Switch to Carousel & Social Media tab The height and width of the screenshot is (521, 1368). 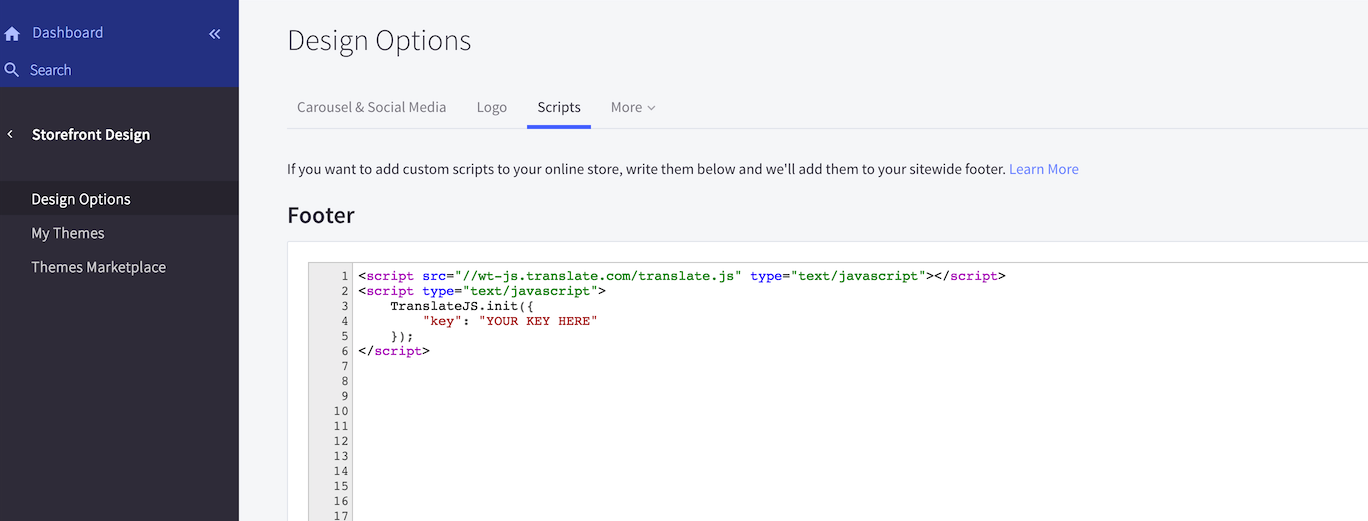(371, 107)
